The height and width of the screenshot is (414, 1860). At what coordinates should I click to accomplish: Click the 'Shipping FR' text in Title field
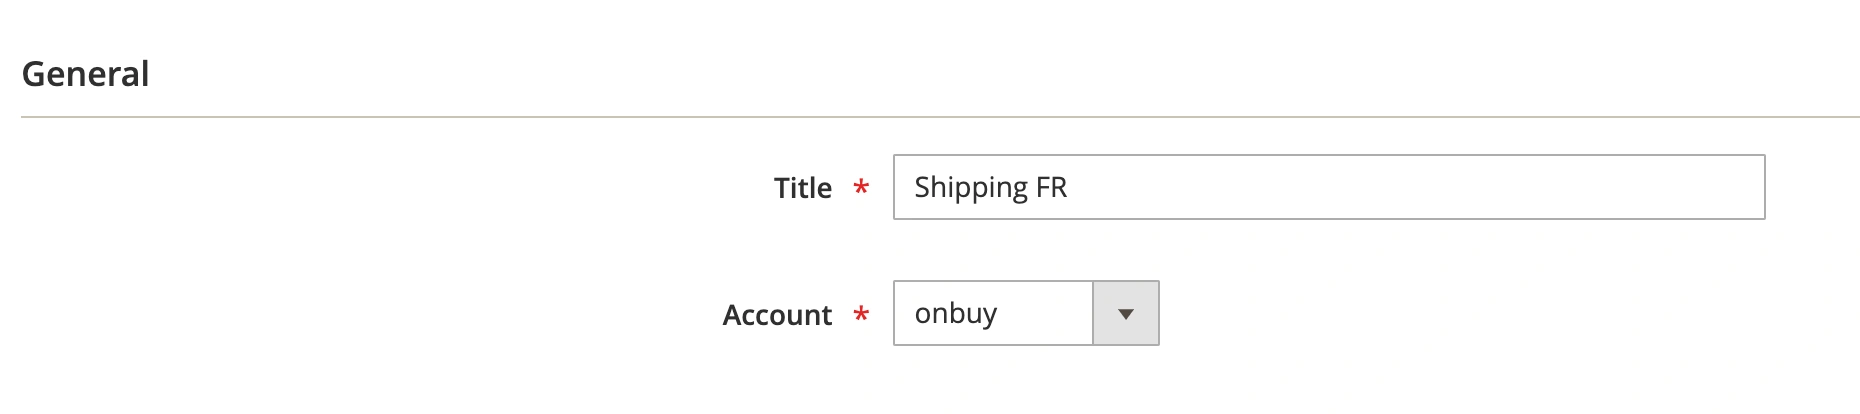[990, 187]
